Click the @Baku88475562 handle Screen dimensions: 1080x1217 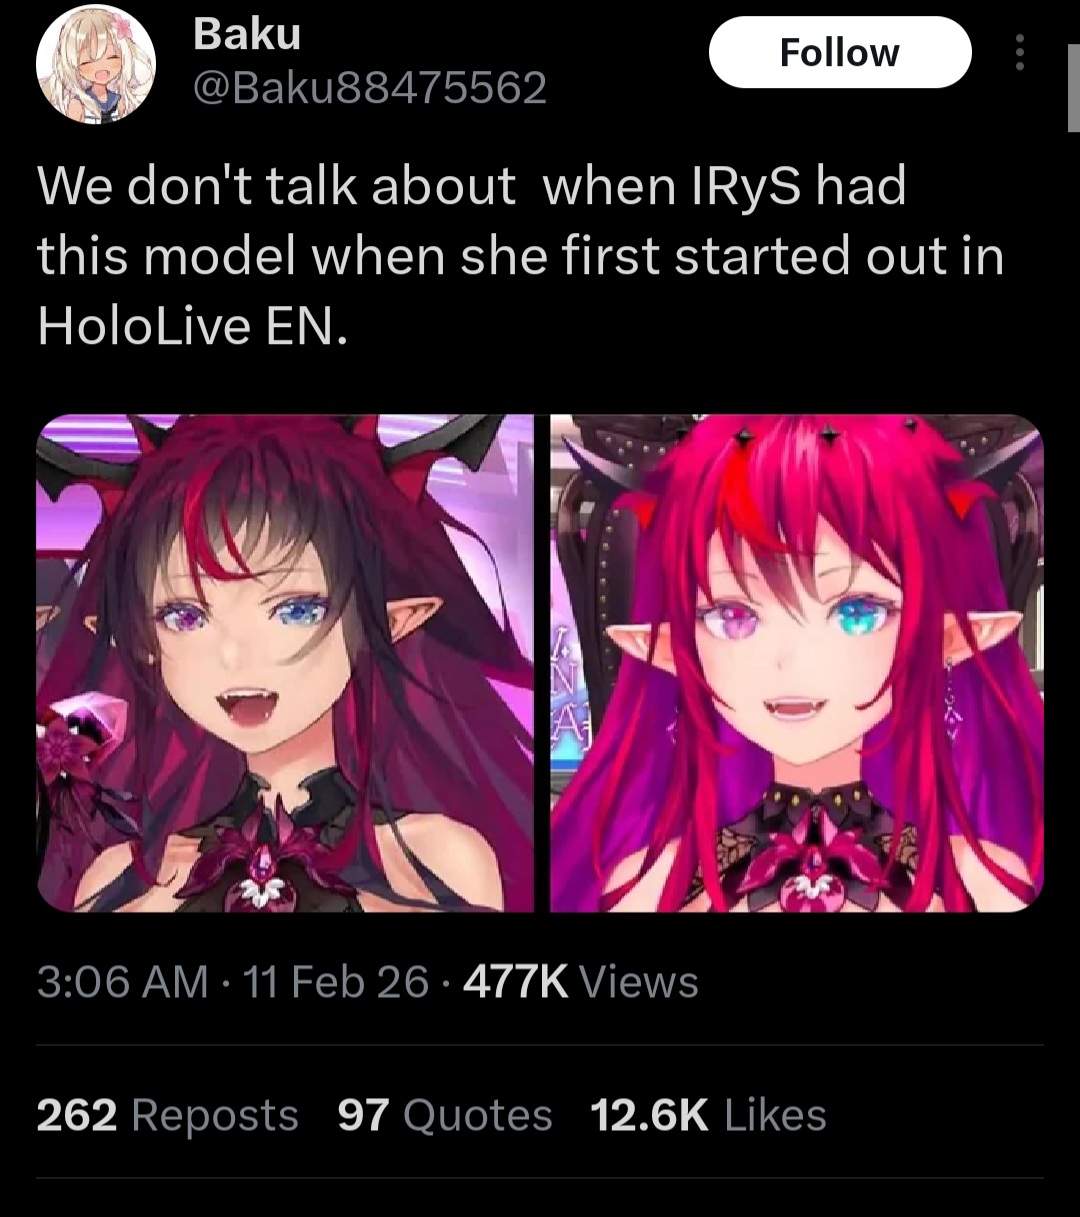click(369, 88)
